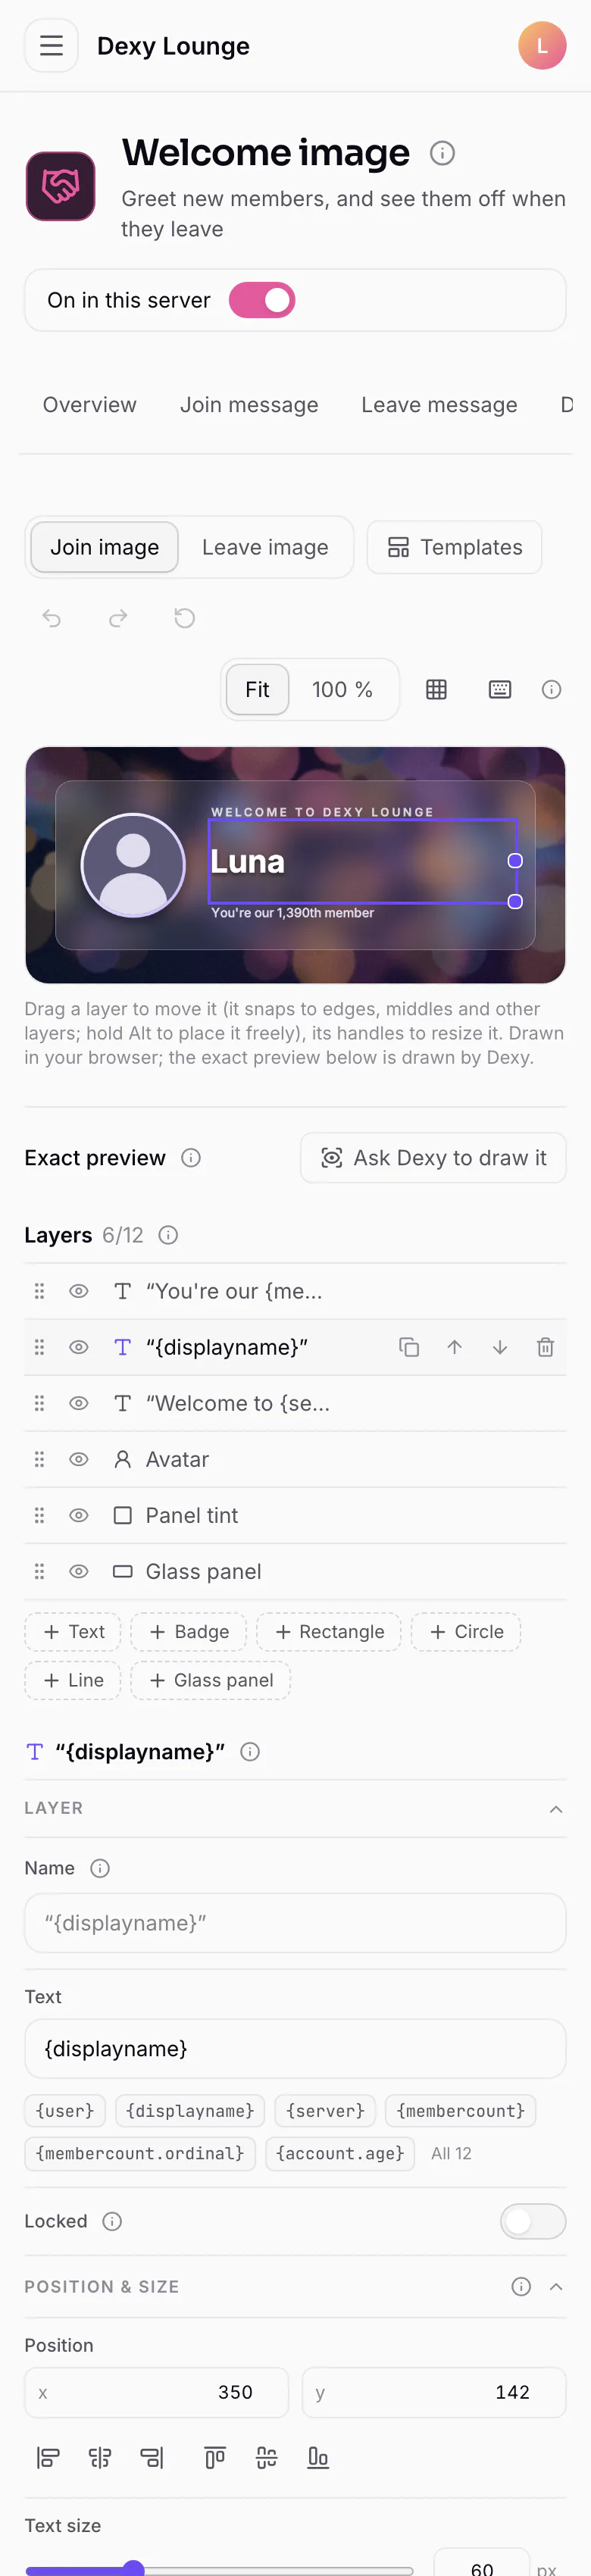Click the info icon beside Layers 6/12
This screenshot has height=2576, width=591.
(169, 1235)
